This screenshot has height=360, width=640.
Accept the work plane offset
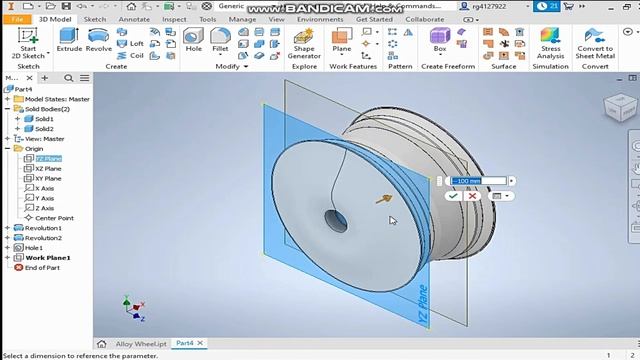(453, 196)
